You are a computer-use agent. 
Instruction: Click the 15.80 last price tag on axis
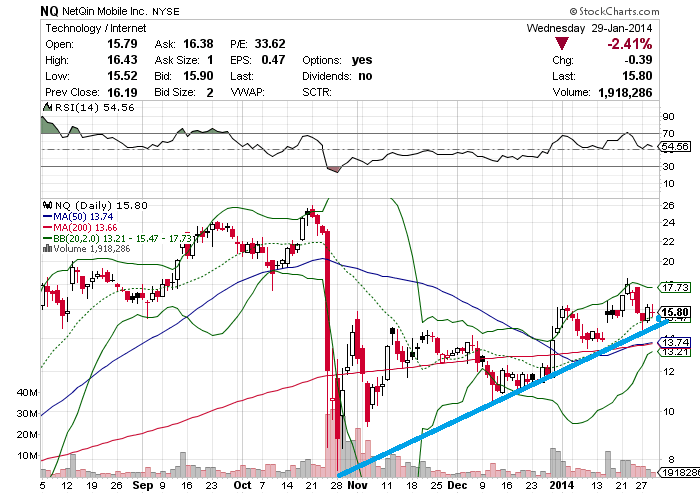[675, 312]
